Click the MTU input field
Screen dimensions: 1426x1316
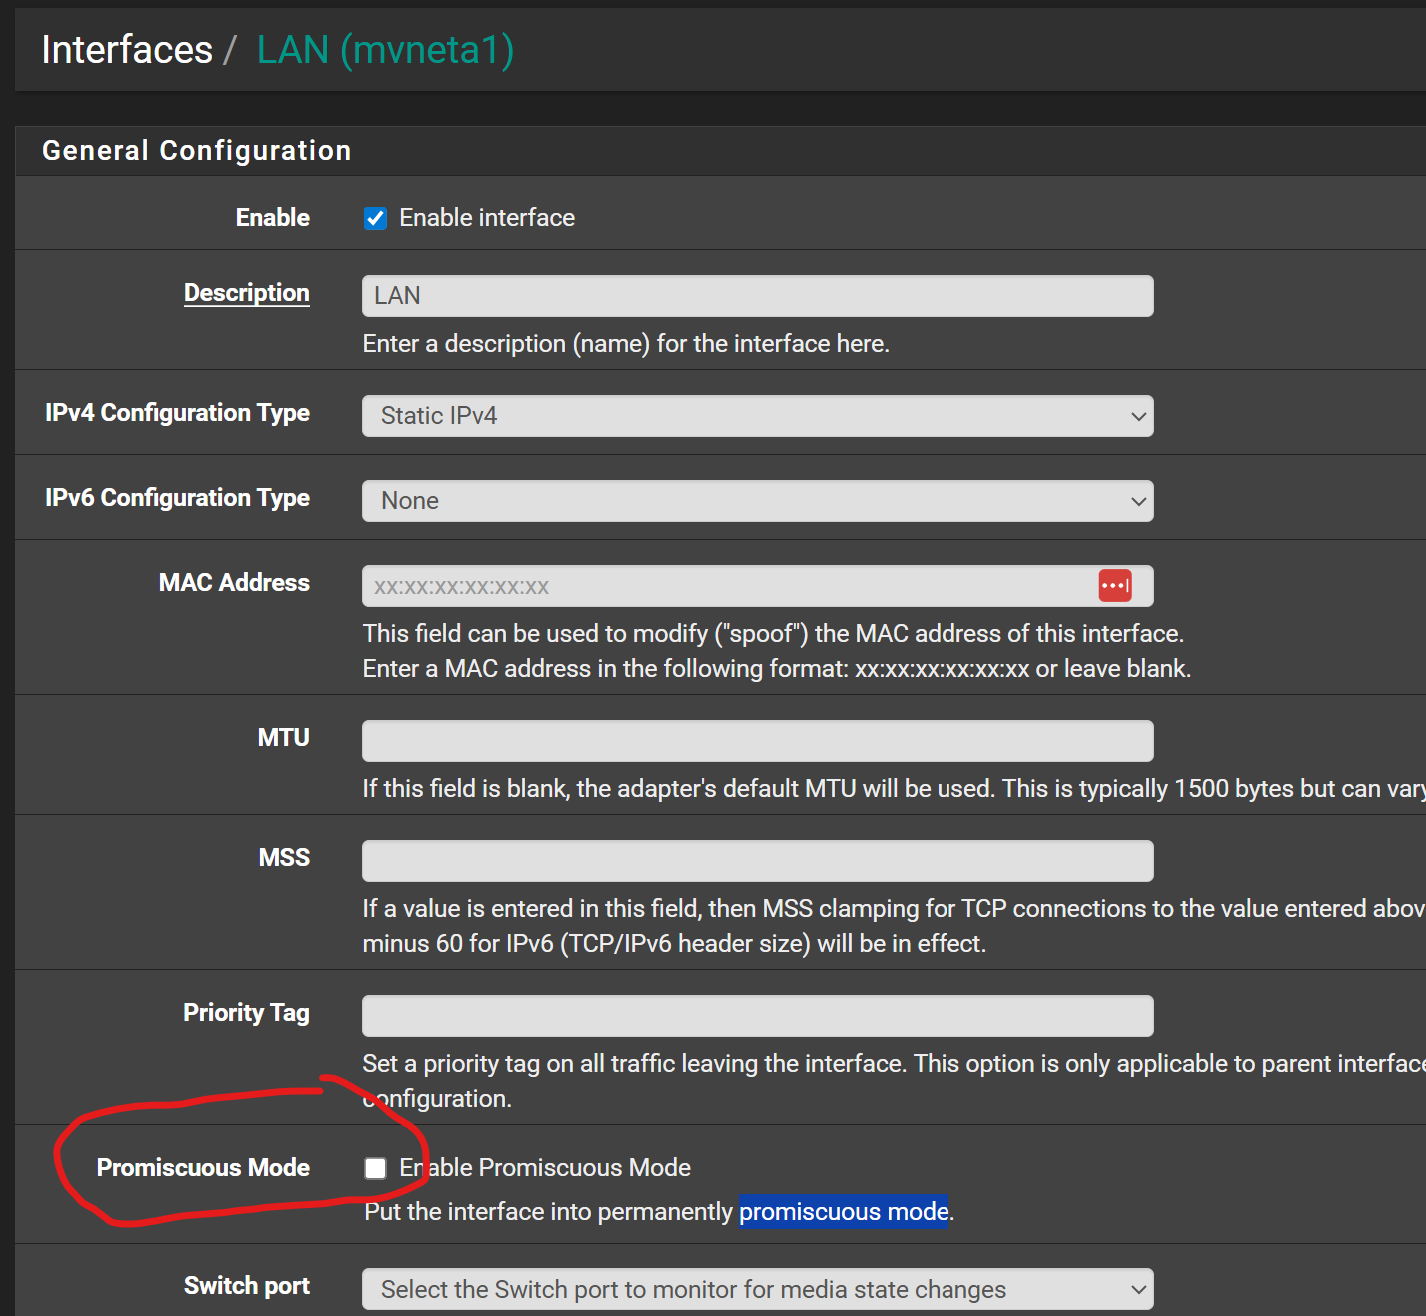(x=756, y=741)
